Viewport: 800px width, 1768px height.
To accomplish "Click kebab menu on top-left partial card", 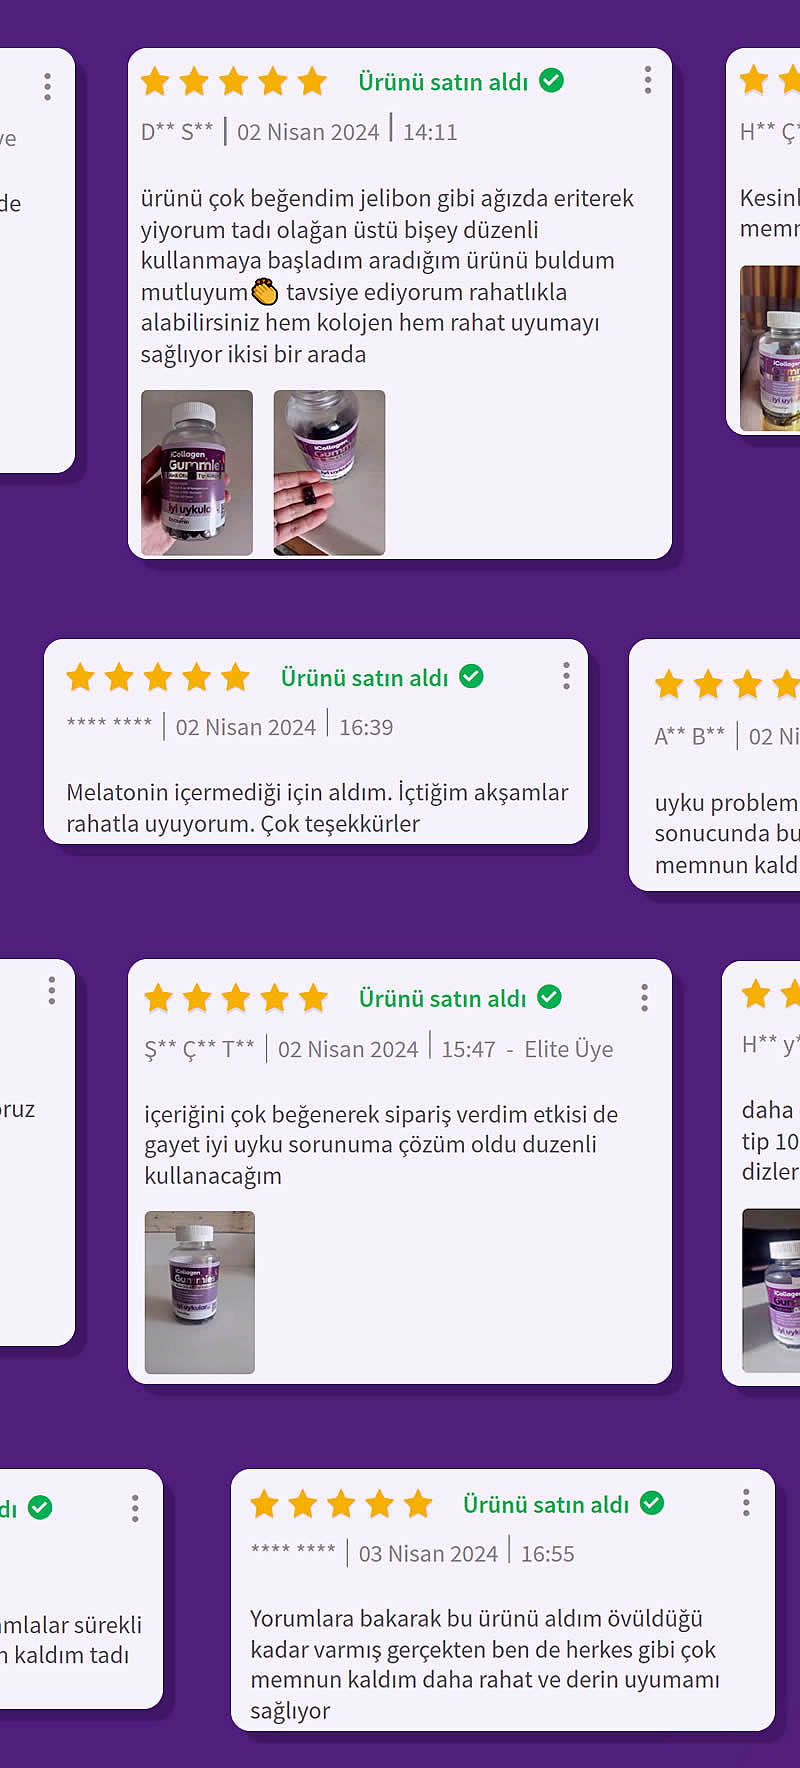I will coord(47,87).
